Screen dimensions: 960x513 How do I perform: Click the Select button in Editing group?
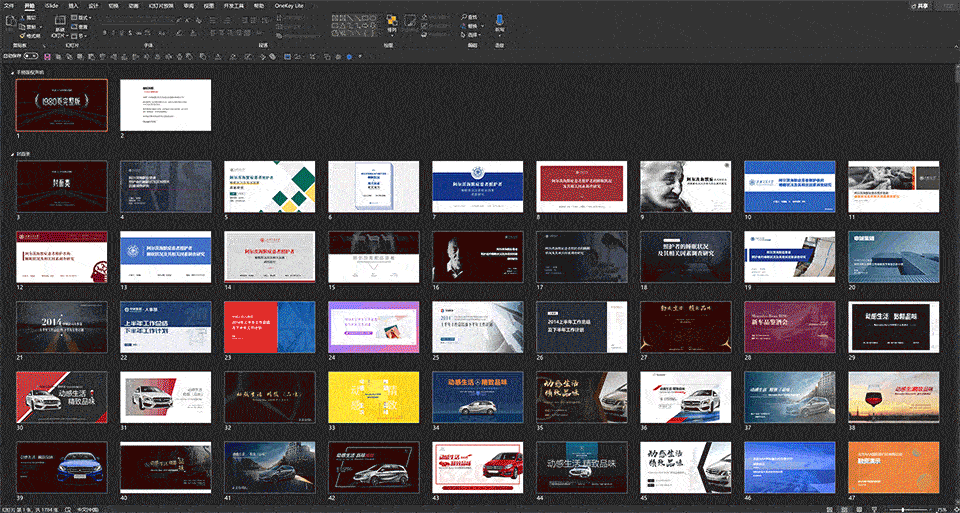[x=472, y=35]
